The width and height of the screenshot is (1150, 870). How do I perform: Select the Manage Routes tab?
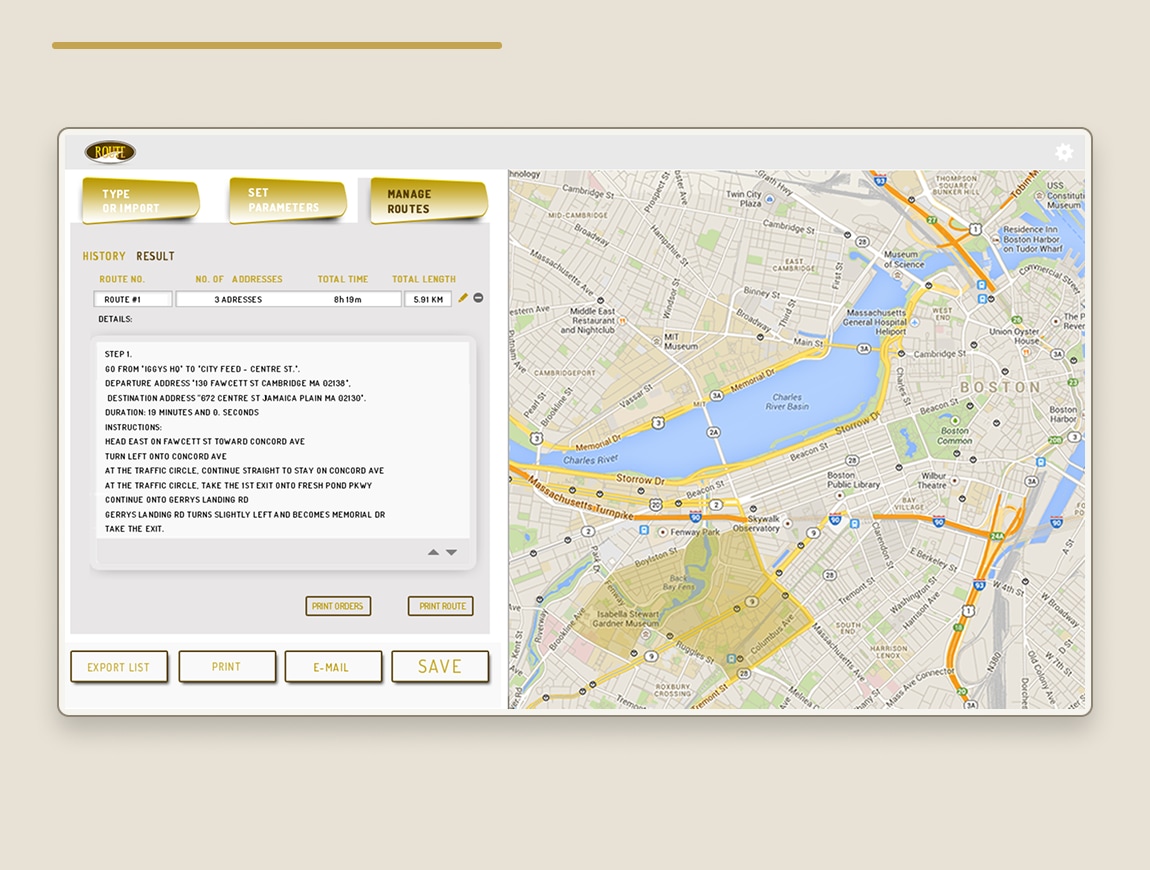429,200
